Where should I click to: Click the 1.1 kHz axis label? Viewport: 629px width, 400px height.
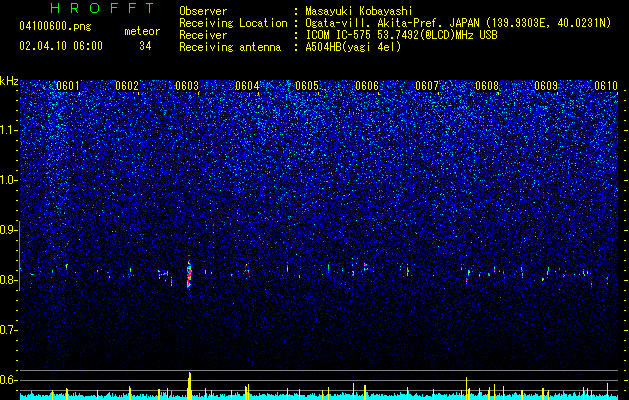pos(8,130)
